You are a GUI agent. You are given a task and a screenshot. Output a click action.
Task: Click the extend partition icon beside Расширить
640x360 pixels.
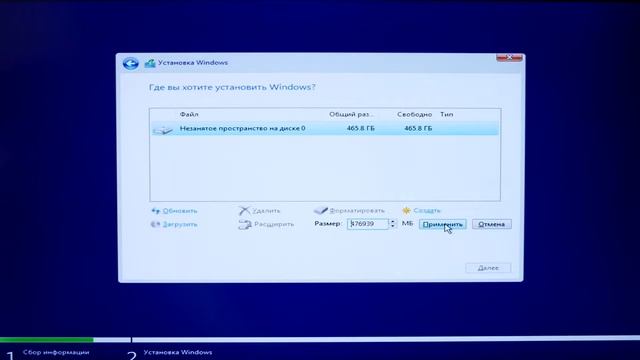245,224
